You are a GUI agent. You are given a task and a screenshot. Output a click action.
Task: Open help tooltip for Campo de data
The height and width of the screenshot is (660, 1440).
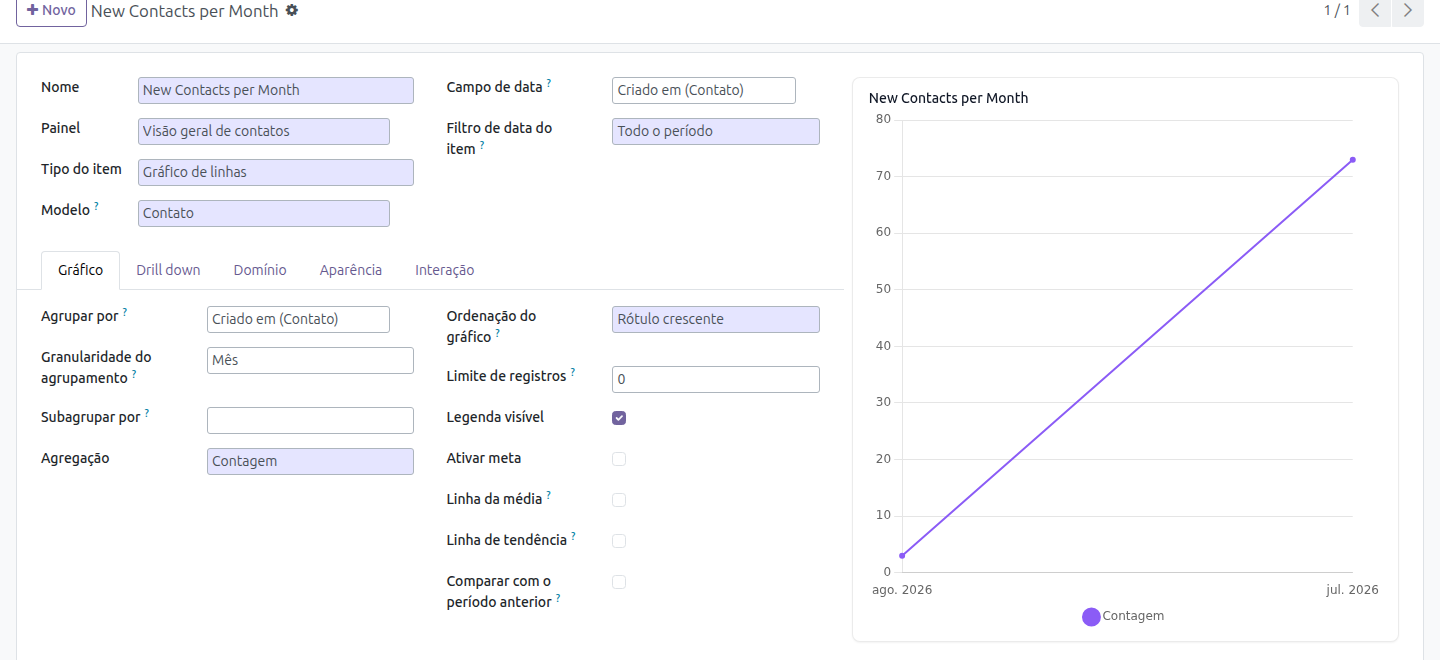[x=549, y=83]
